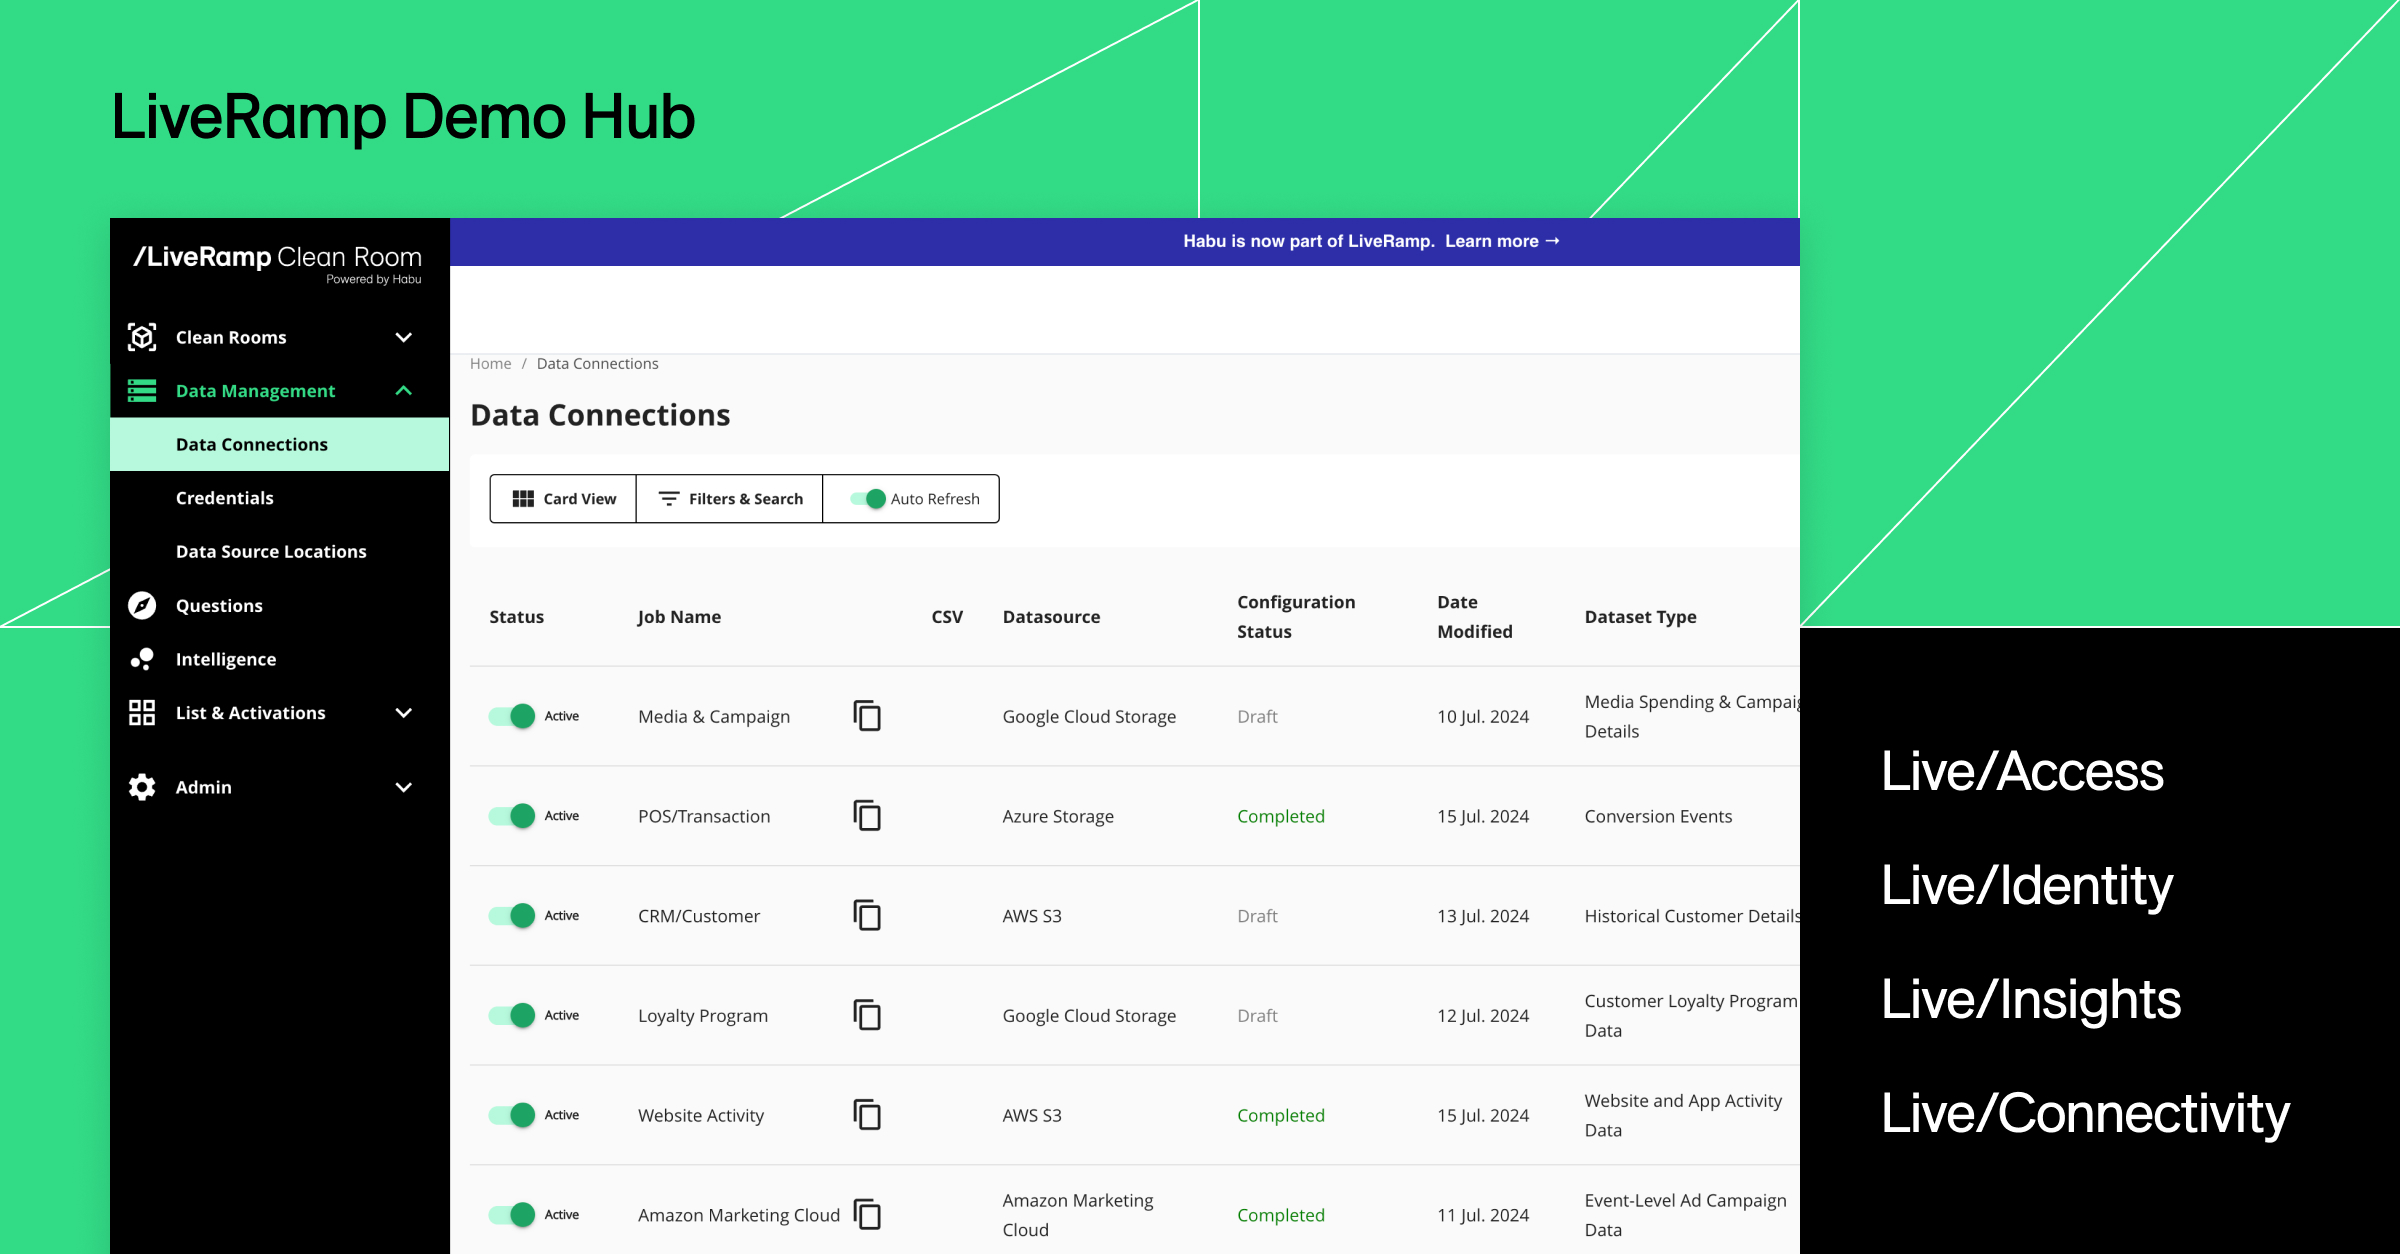Screen dimensions: 2400x1254
Task: Collapse the Data Management section
Action: click(404, 390)
